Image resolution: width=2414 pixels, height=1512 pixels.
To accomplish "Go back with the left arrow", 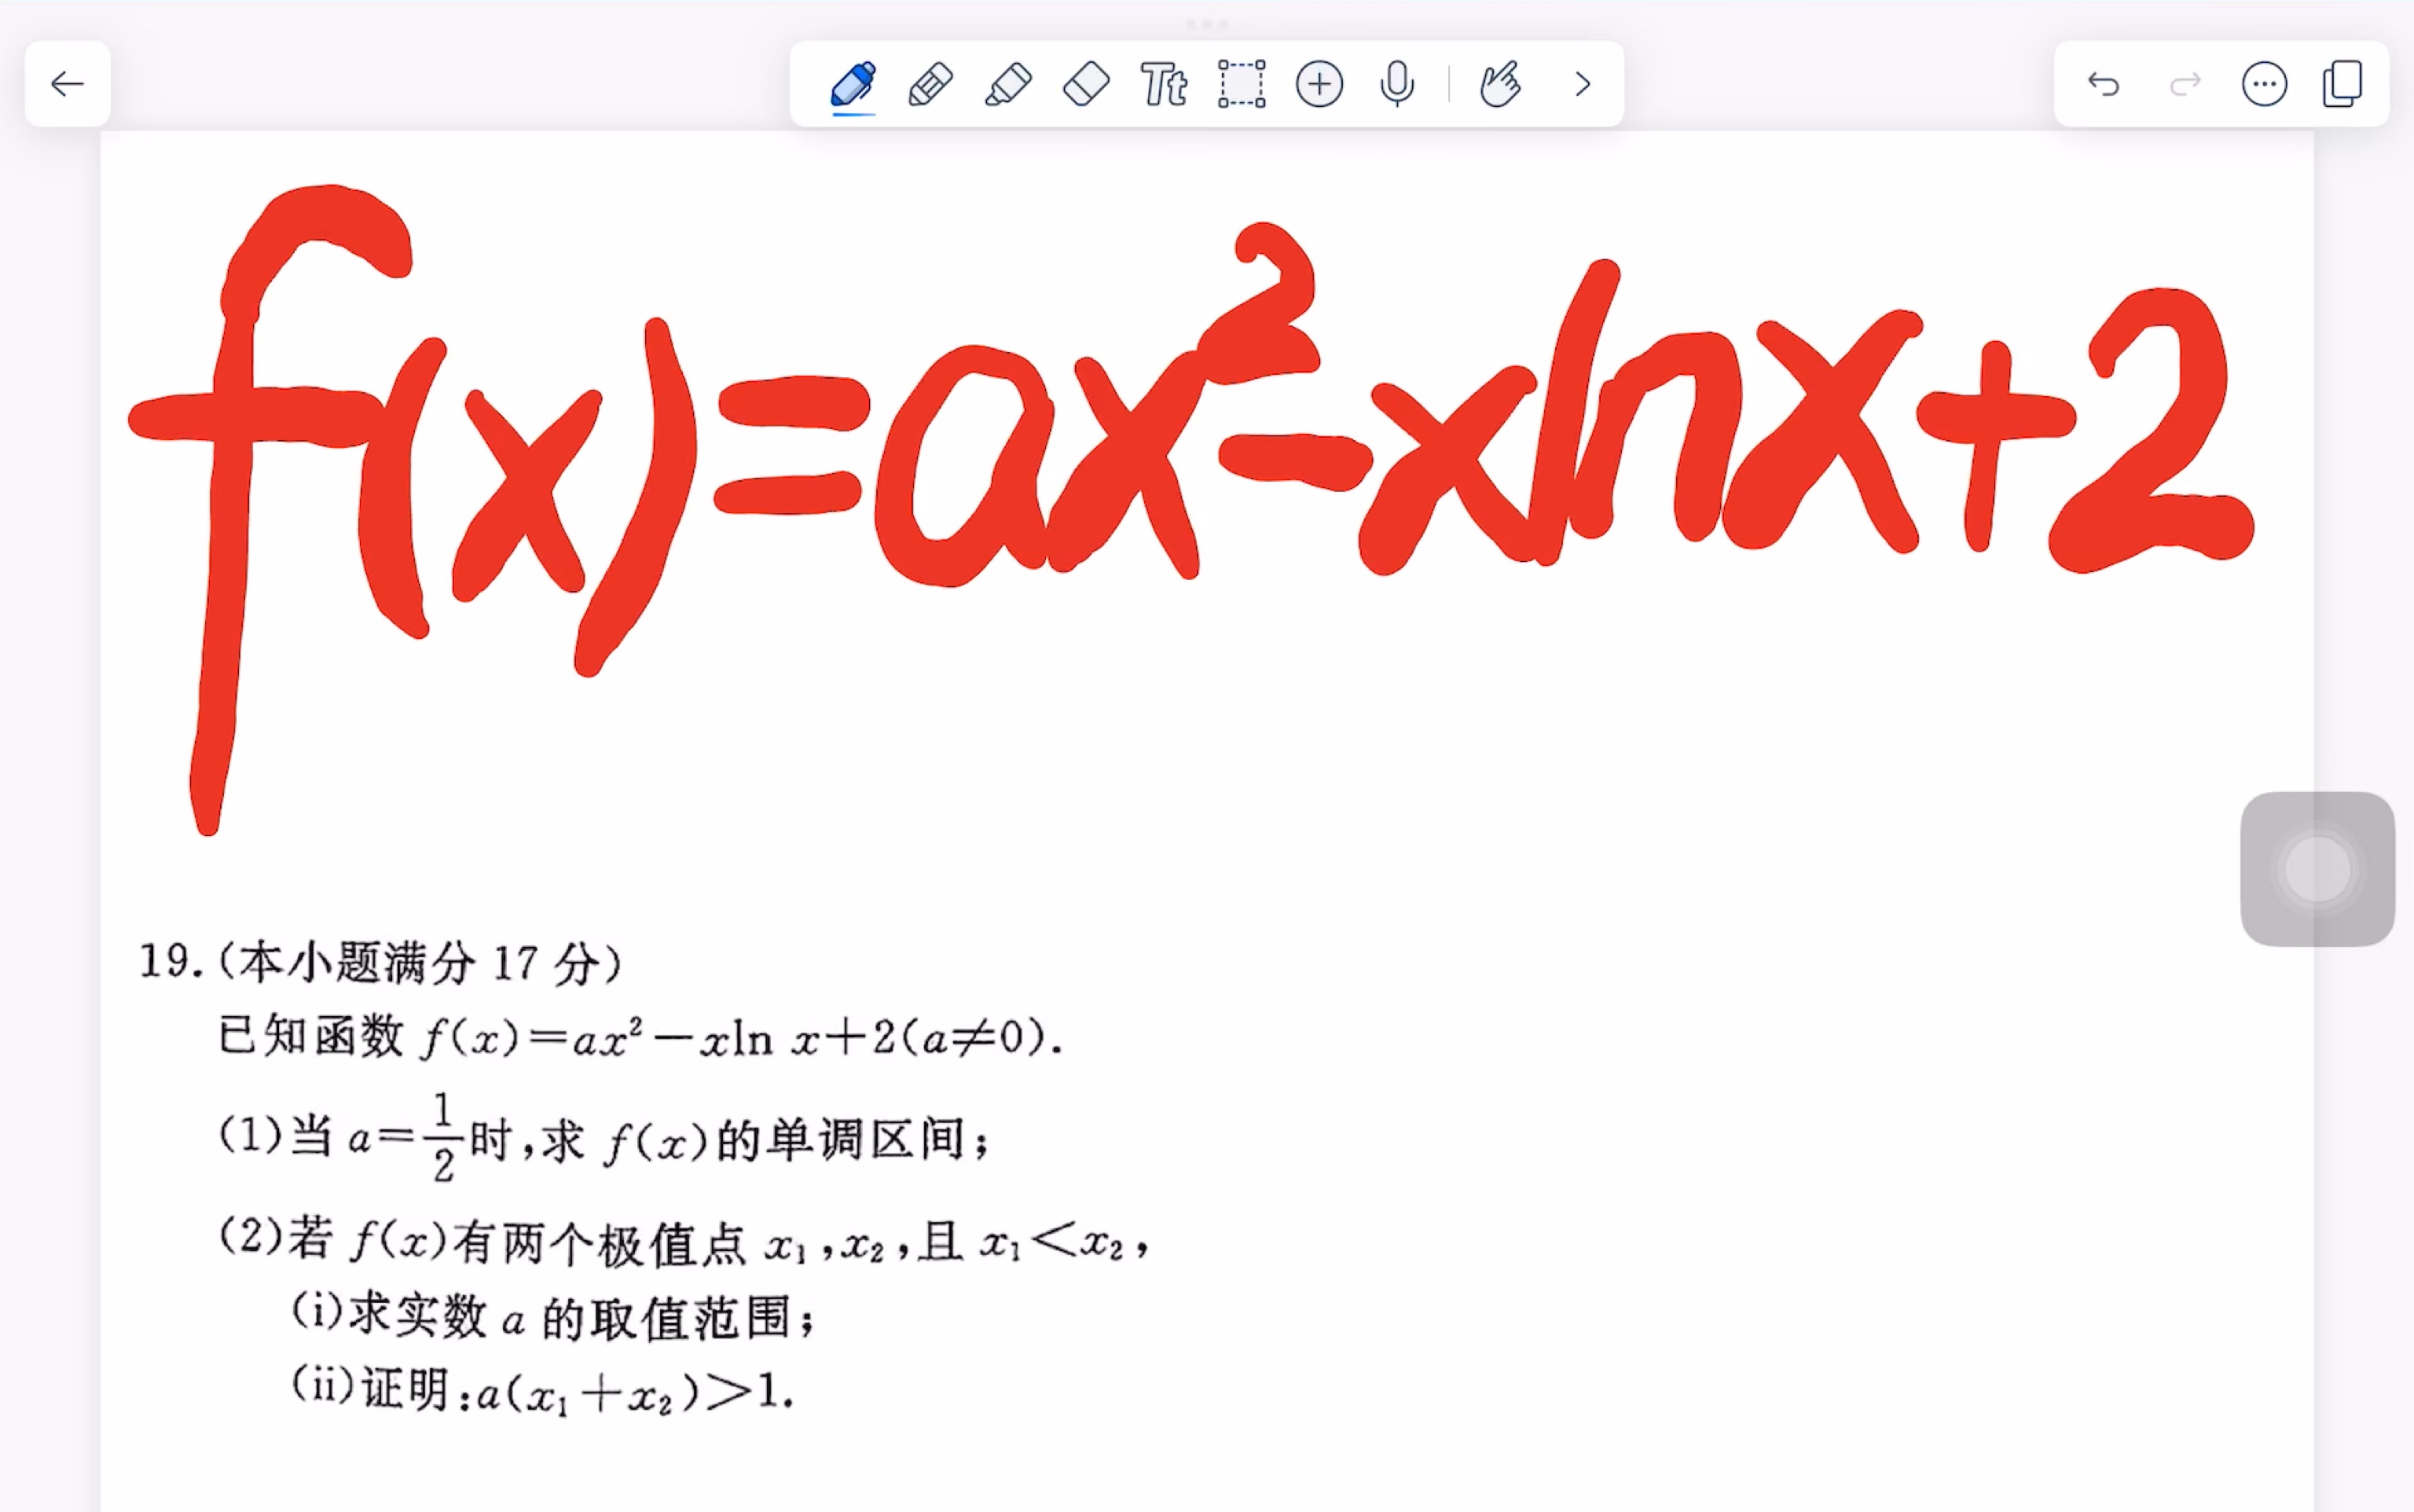I will (67, 84).
